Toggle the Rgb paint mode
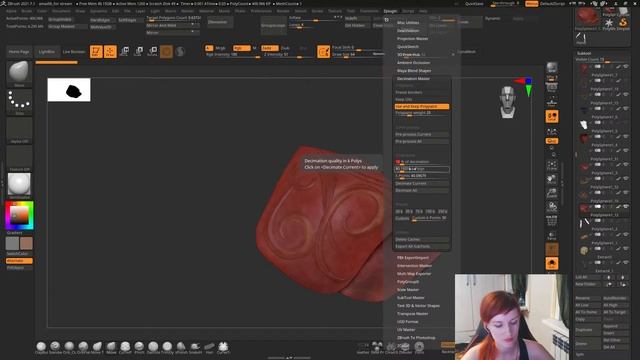 (x=241, y=48)
